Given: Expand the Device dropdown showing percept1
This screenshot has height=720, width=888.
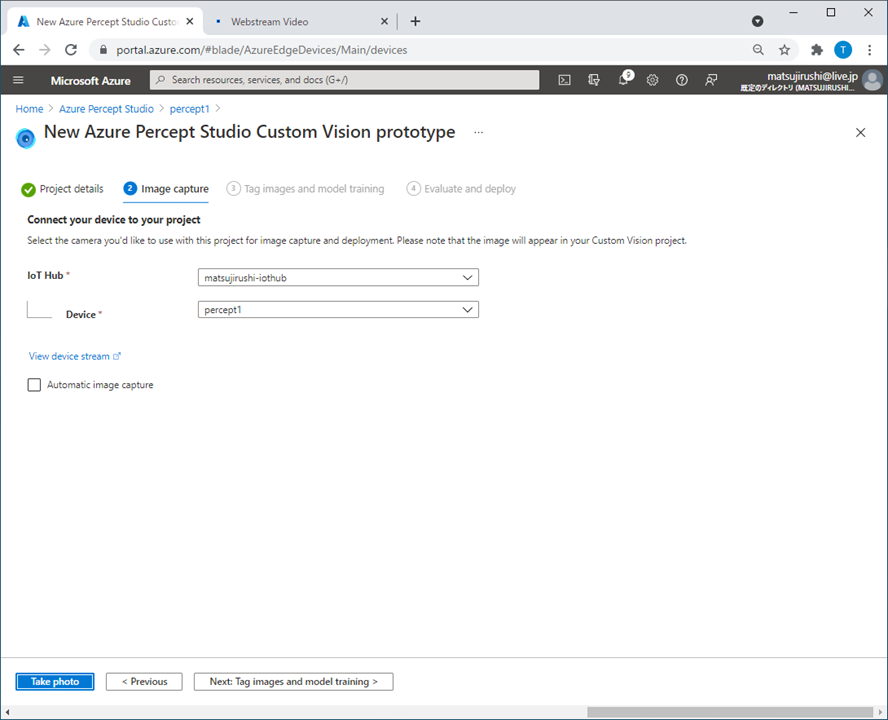Looking at the screenshot, I should (338, 310).
